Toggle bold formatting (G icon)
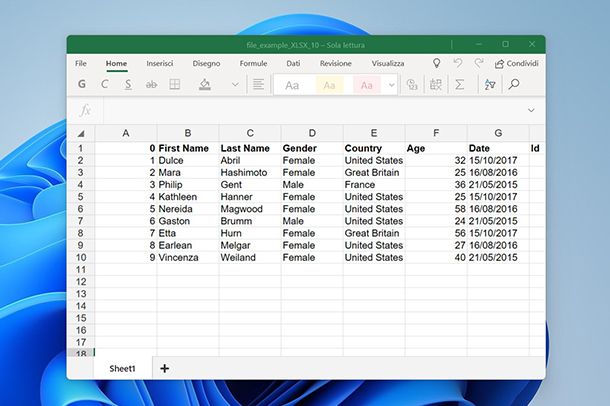 pyautogui.click(x=82, y=84)
